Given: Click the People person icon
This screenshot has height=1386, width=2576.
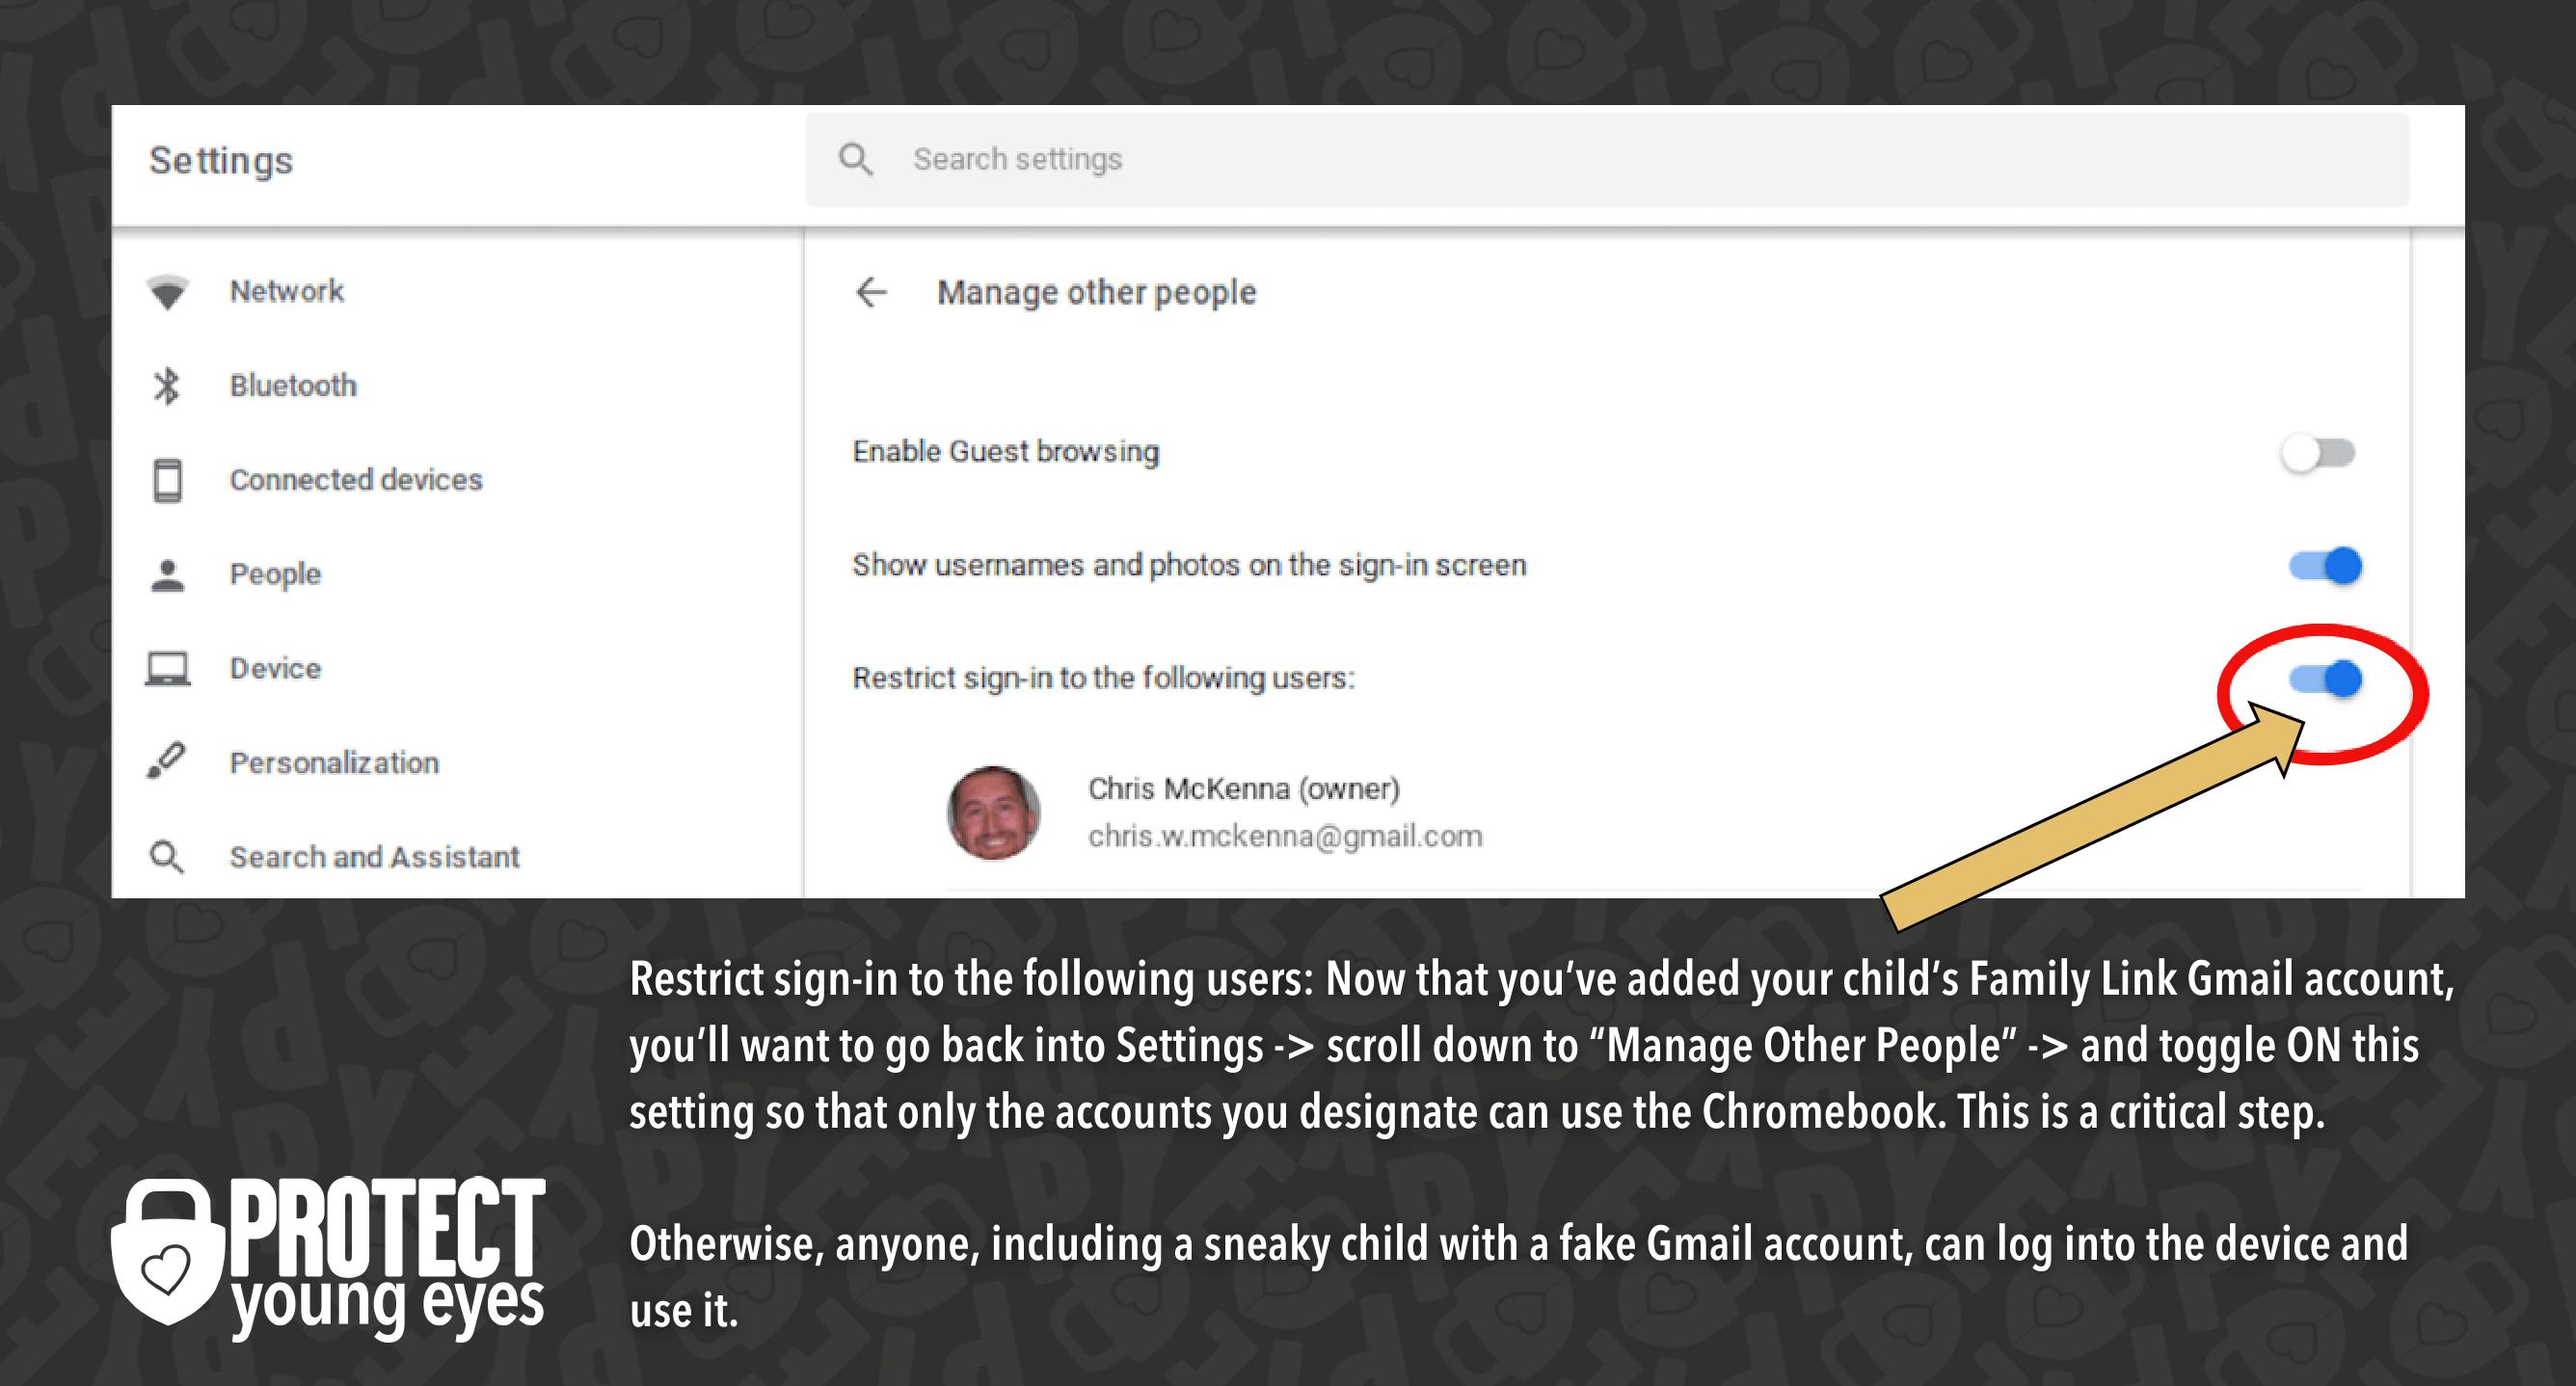Looking at the screenshot, I should [x=167, y=575].
